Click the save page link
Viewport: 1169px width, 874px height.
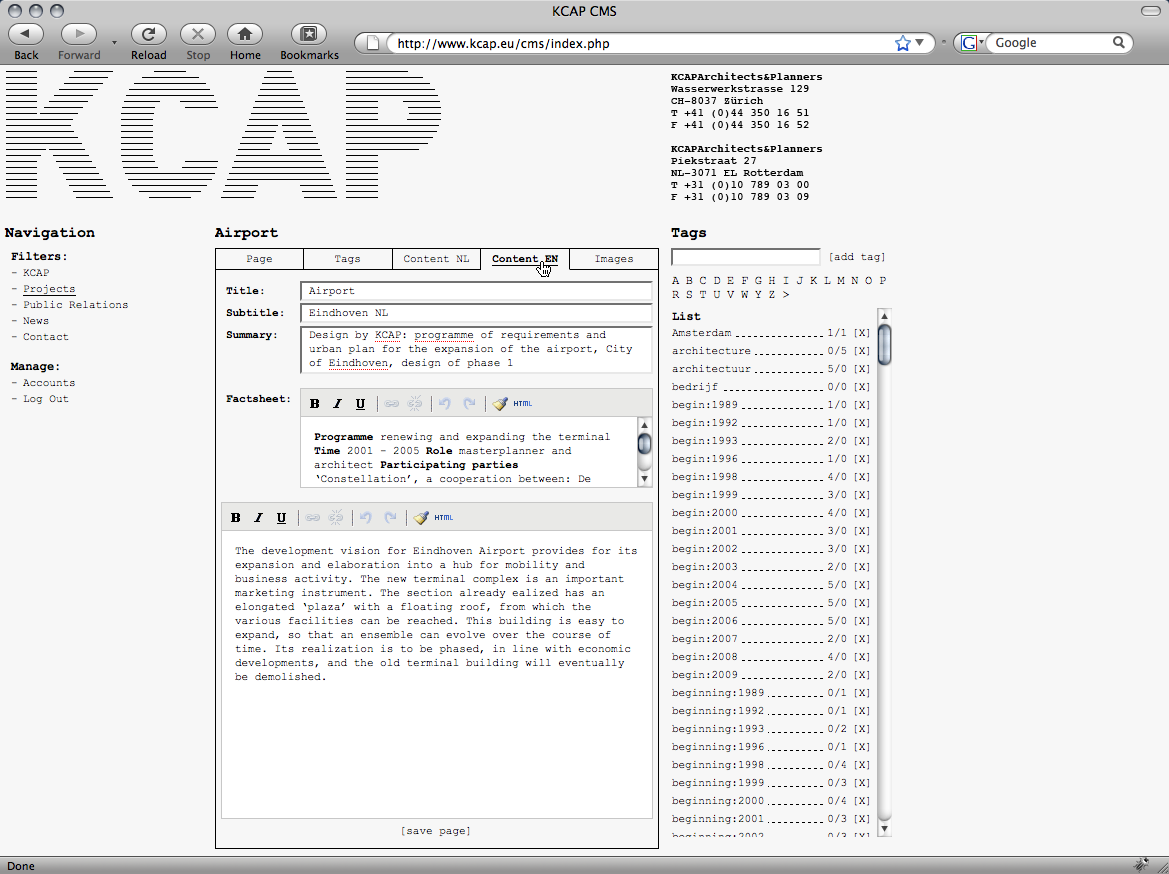tap(435, 831)
